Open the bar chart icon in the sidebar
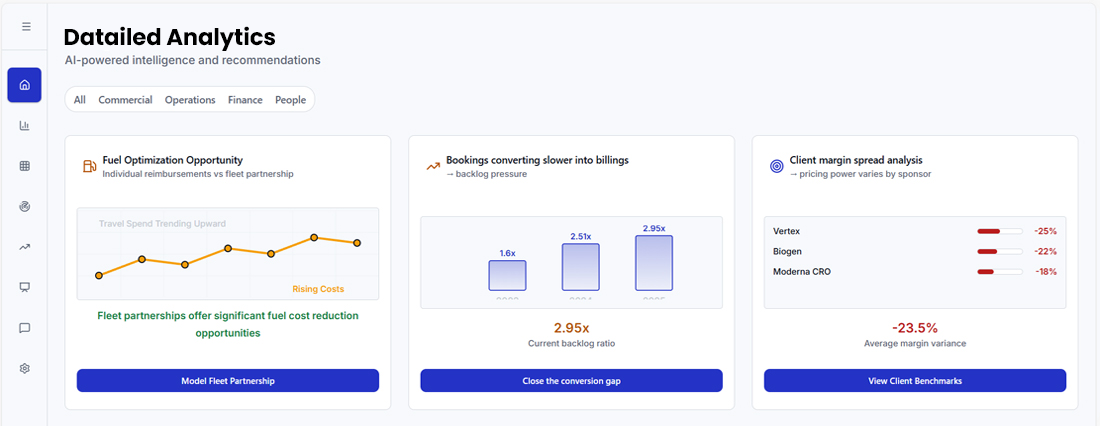The height and width of the screenshot is (426, 1100). coord(25,126)
